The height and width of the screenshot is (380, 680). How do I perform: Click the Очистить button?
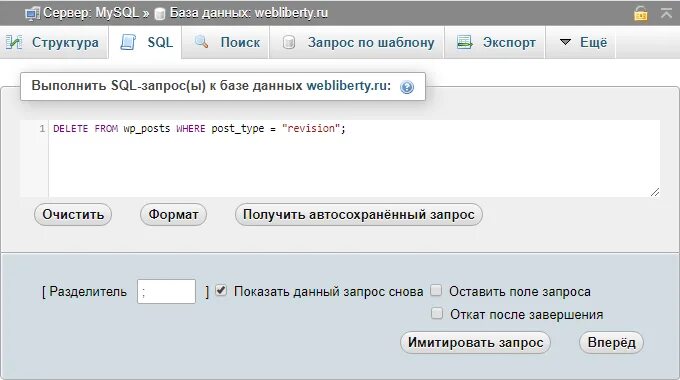73,214
